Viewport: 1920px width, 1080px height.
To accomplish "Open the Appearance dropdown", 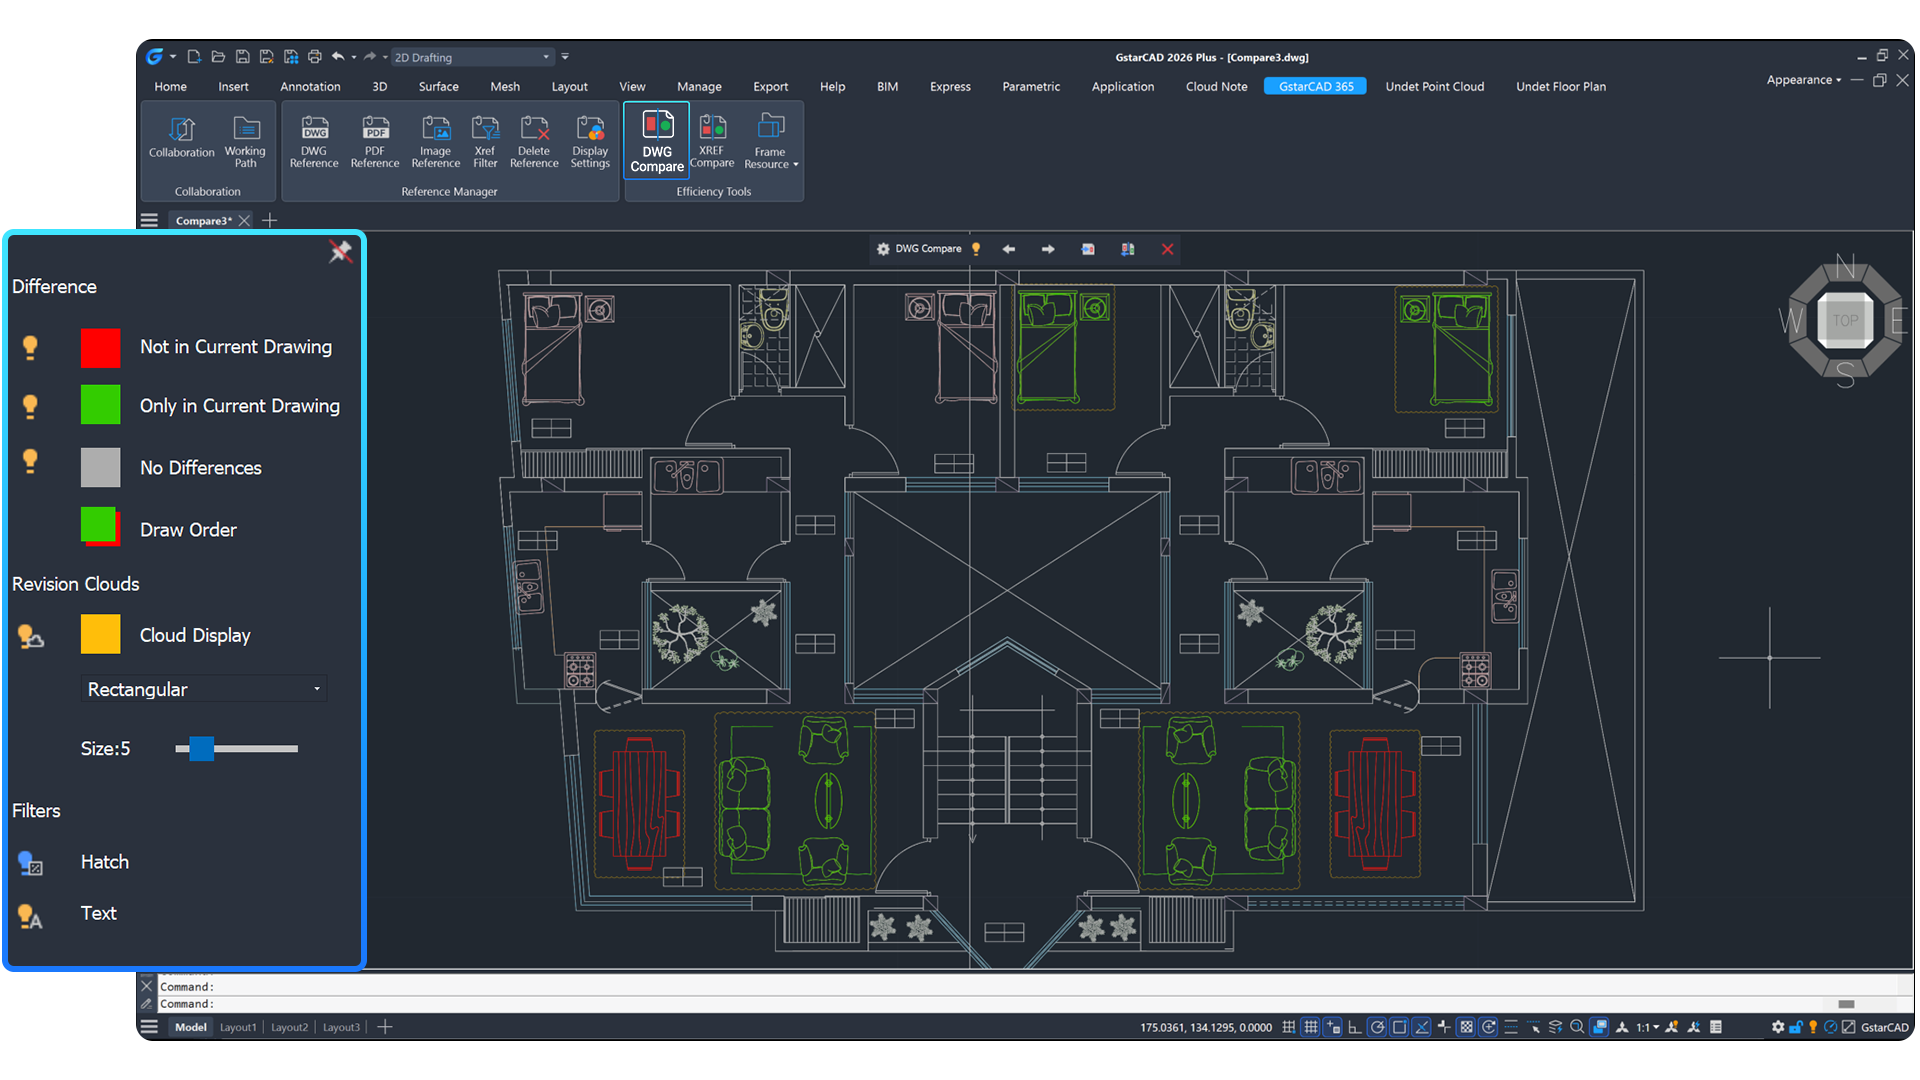I will point(1804,80).
